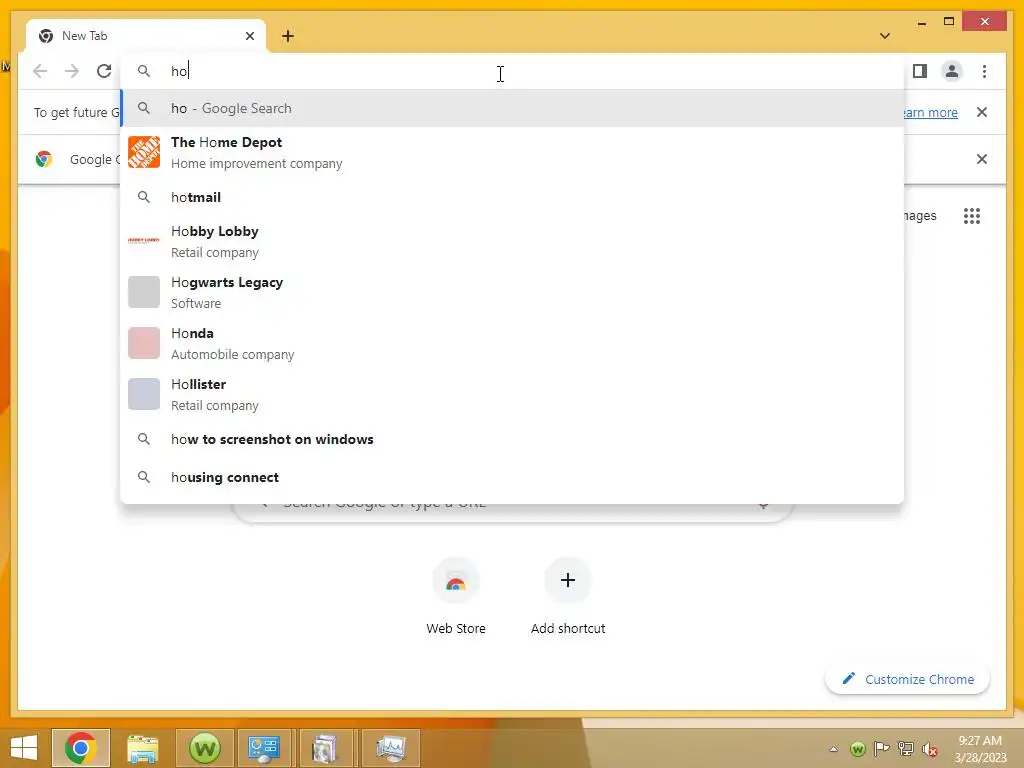Open new tab with plus button
Image resolution: width=1024 pixels, height=768 pixels.
[x=288, y=36]
